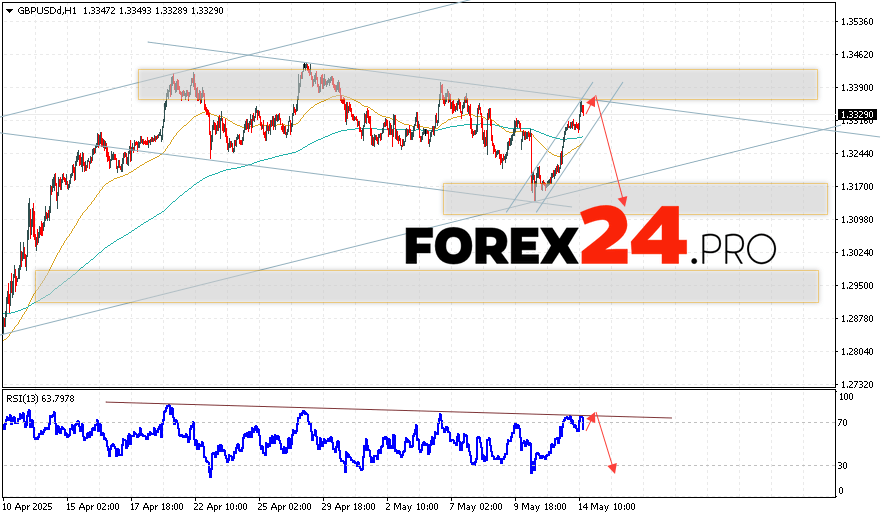
Task: Select the 10 Apr 2025 date label
Action: pos(31,506)
